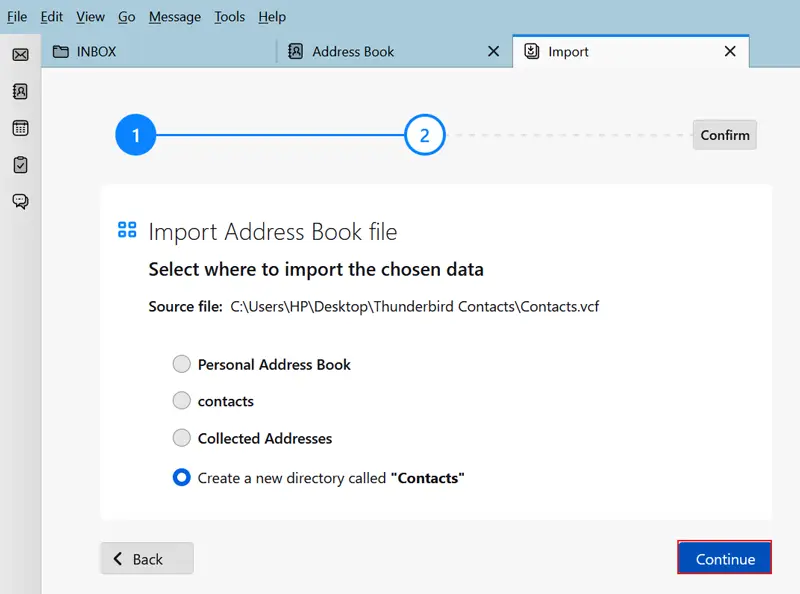This screenshot has width=800, height=594.
Task: Expand the Message menu
Action: click(x=174, y=16)
